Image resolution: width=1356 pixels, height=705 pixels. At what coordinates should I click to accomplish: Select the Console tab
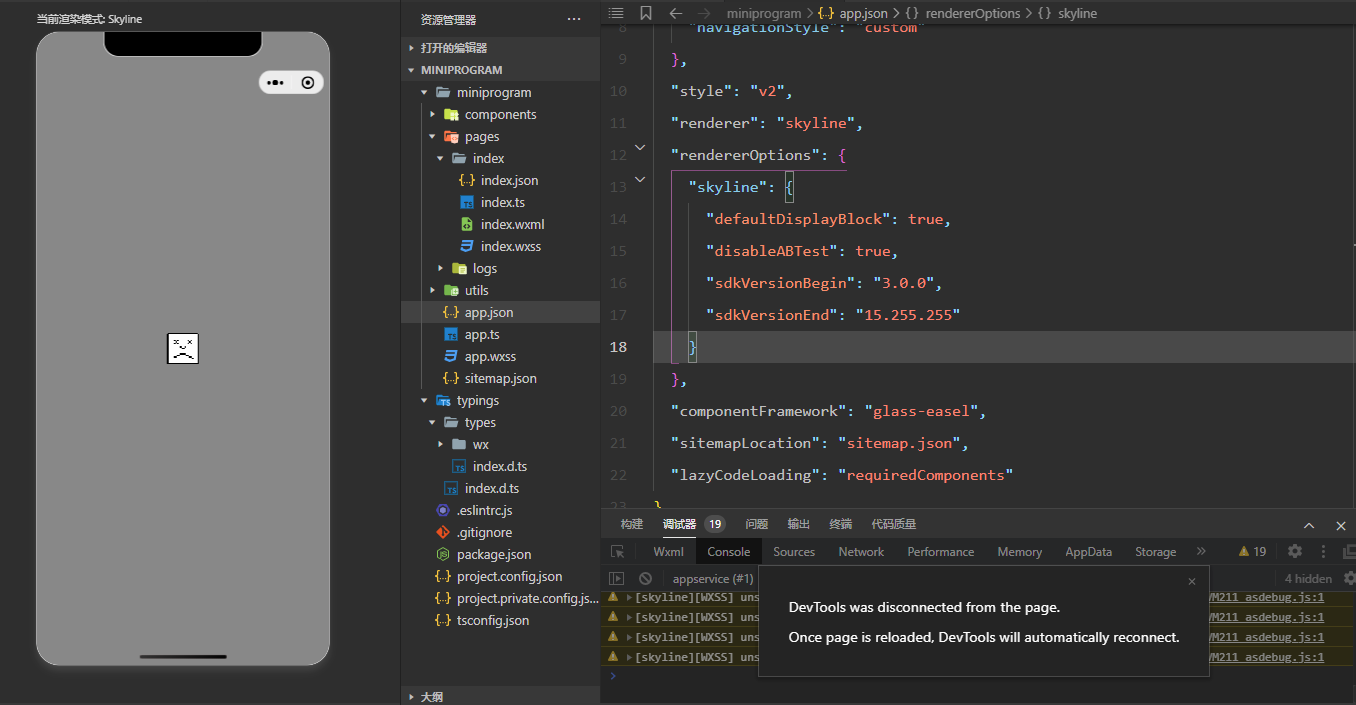click(729, 552)
